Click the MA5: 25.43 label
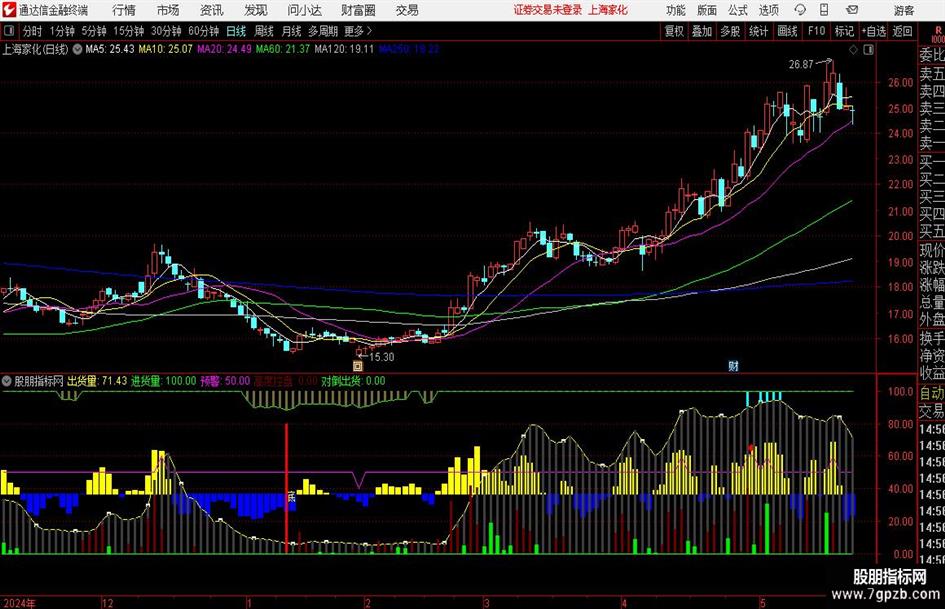Image resolution: width=945 pixels, height=609 pixels. pyautogui.click(x=110, y=49)
